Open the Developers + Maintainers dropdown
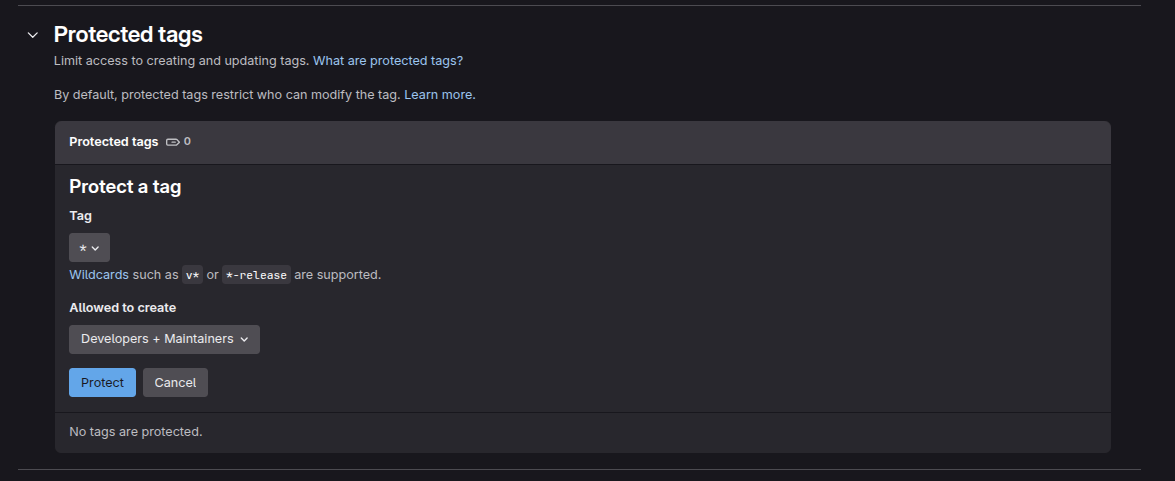1175x481 pixels. pyautogui.click(x=164, y=339)
